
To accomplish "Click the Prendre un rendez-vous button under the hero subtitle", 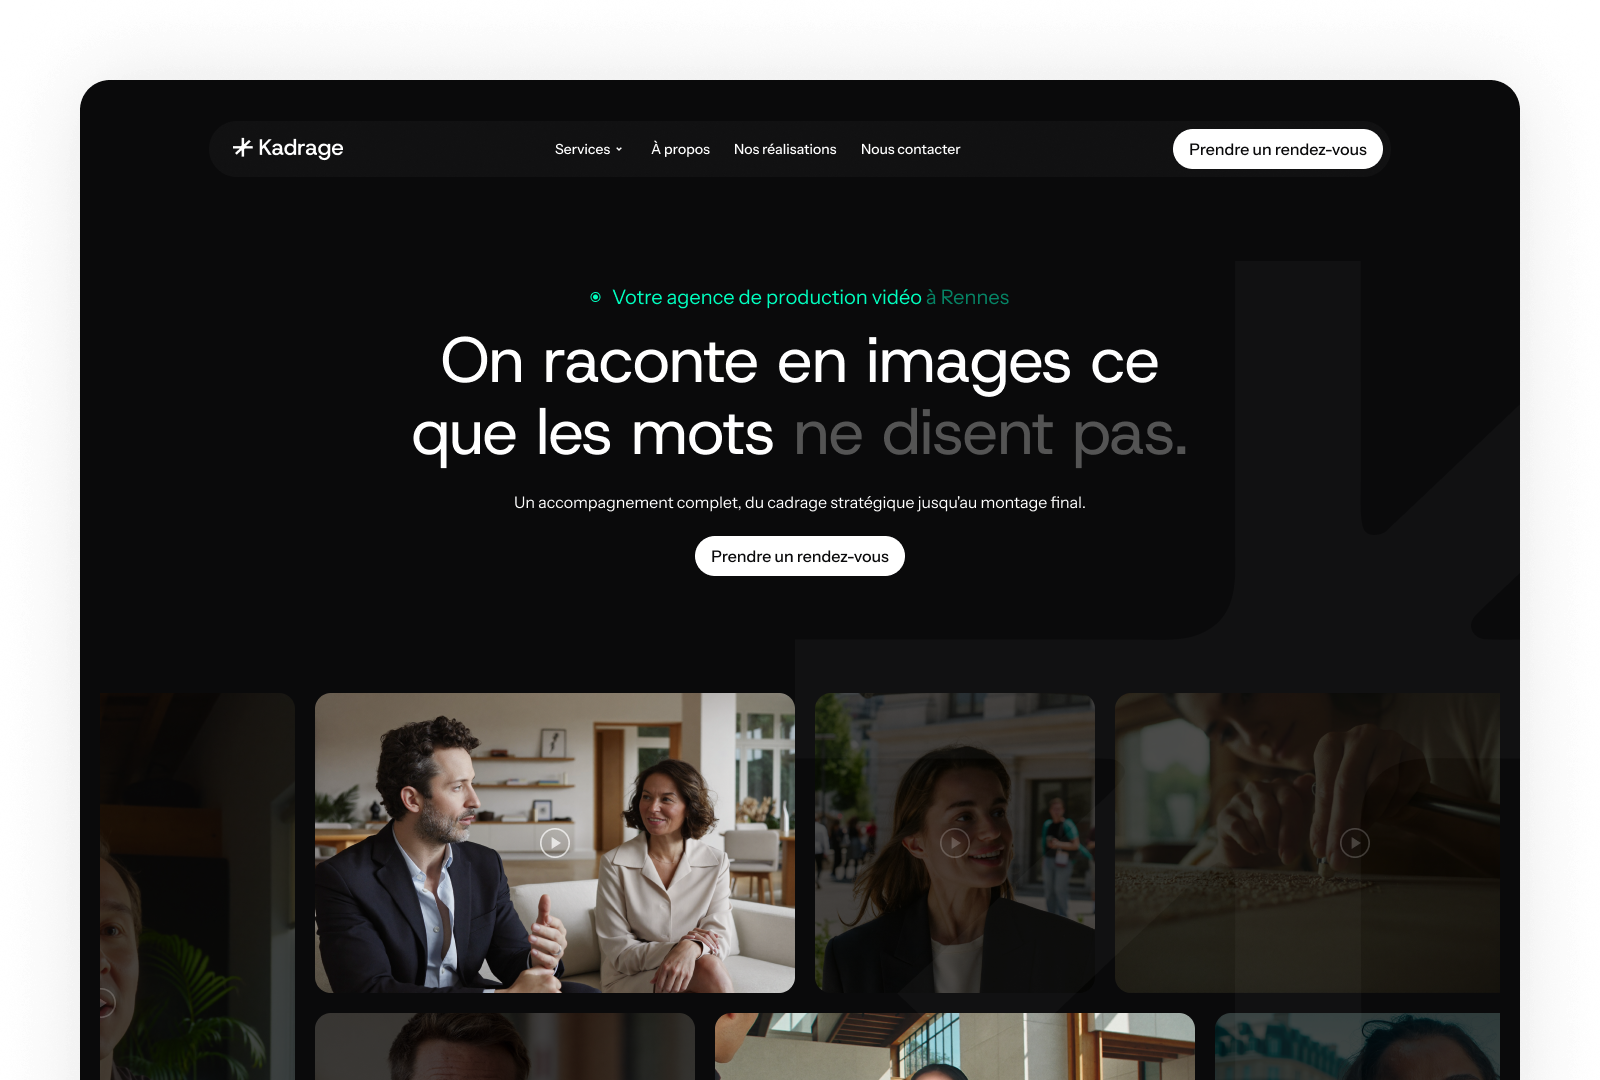I will 800,556.
